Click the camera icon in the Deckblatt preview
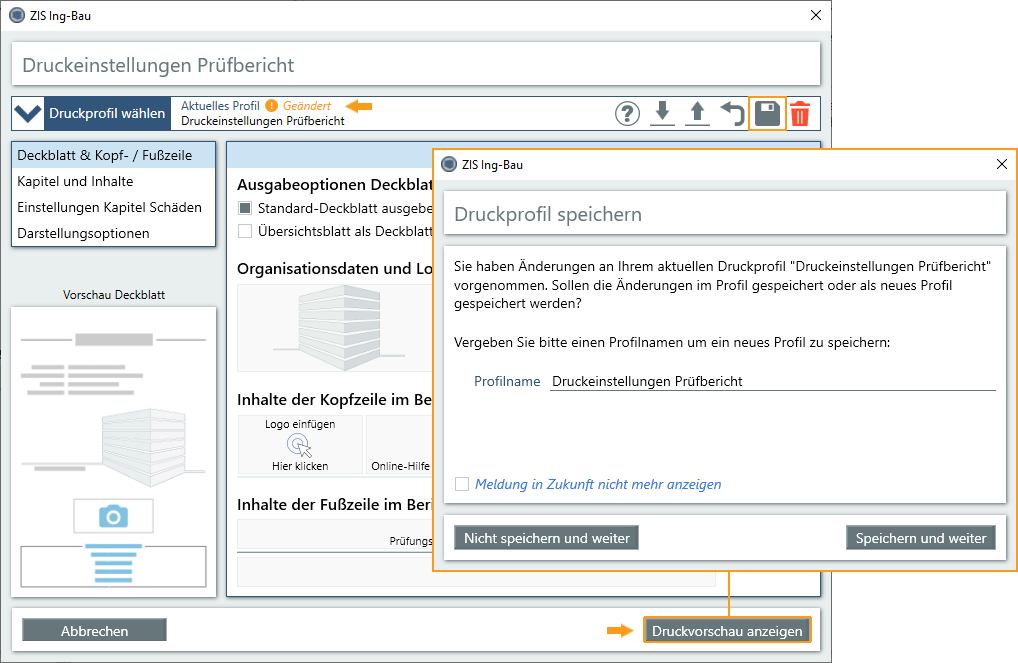 click(x=112, y=516)
